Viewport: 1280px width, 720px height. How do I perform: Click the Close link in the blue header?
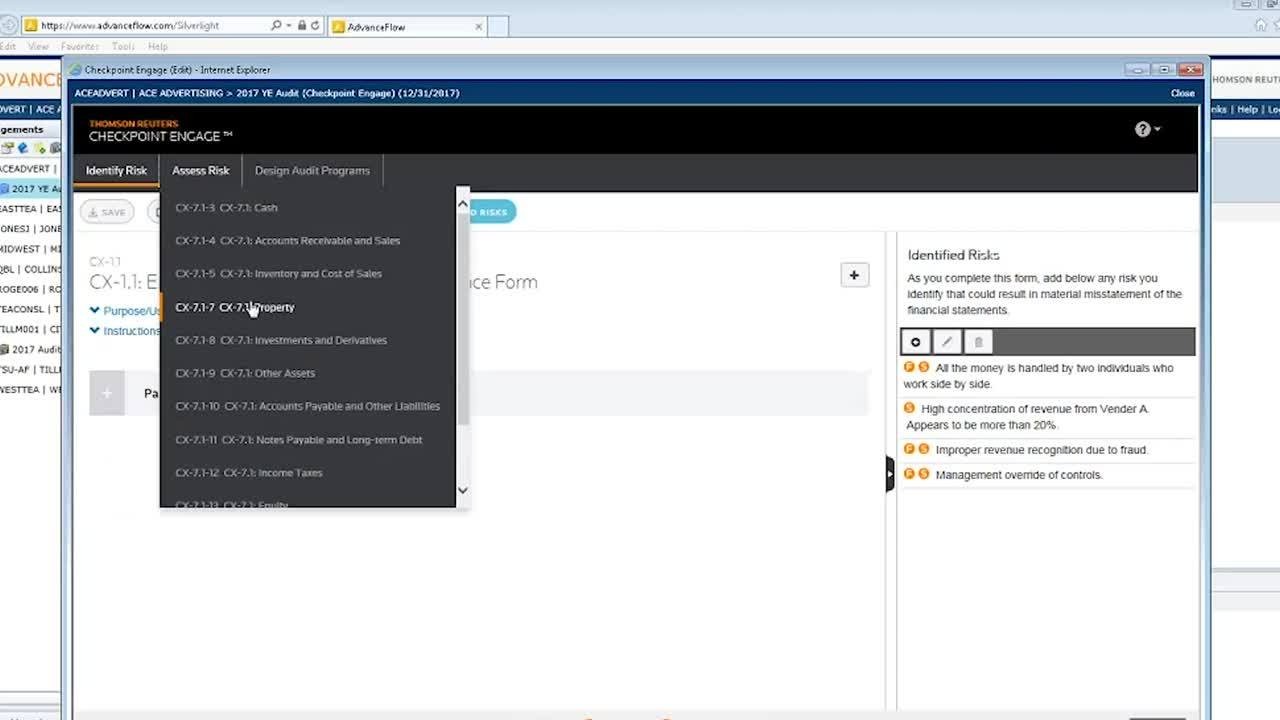tap(1182, 93)
